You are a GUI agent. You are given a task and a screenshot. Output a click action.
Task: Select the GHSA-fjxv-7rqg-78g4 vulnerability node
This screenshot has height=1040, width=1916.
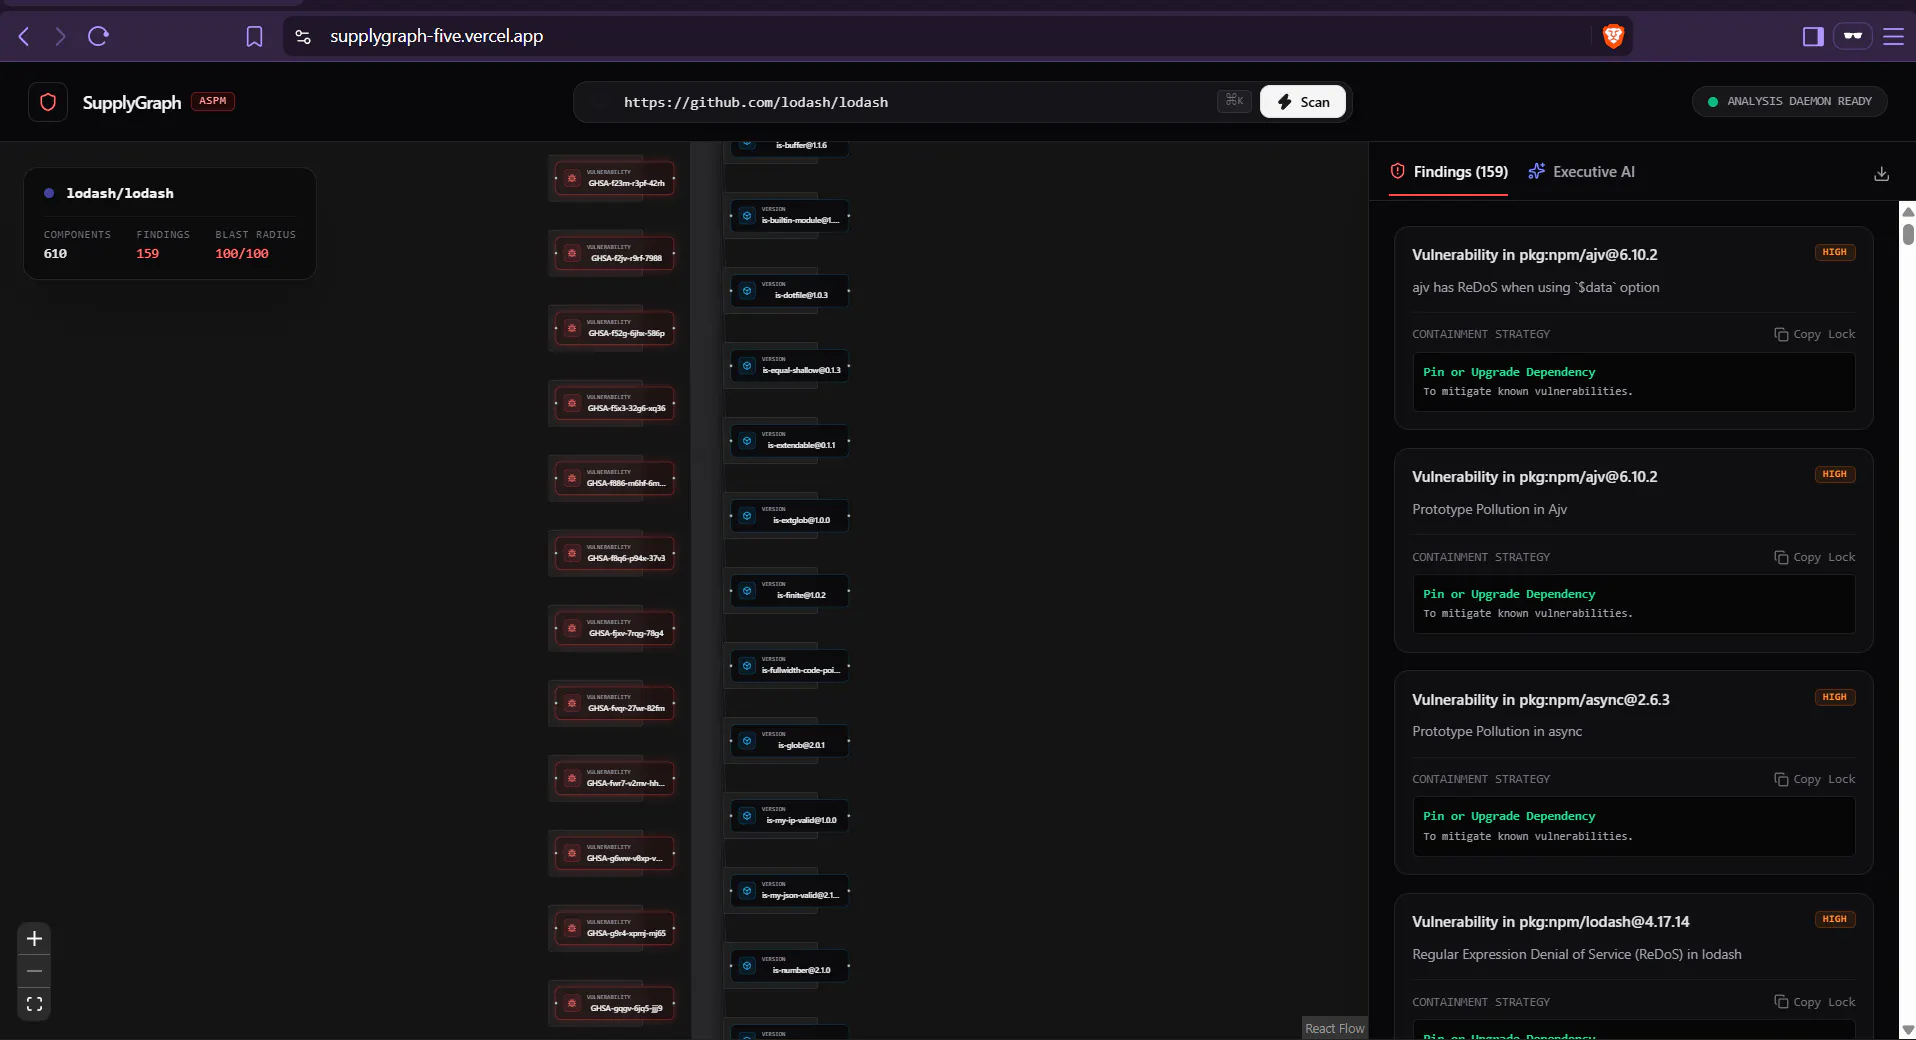click(x=615, y=629)
